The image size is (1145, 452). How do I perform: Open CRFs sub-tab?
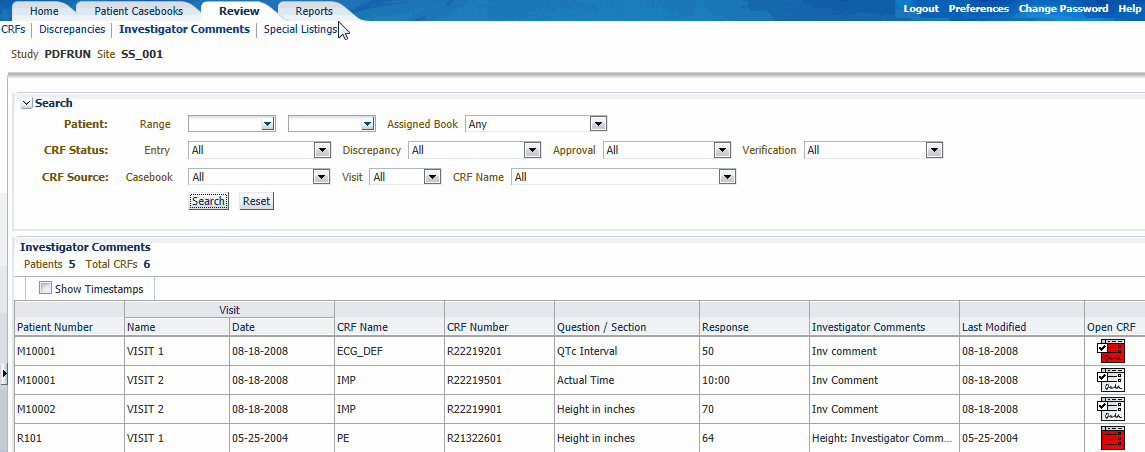click(14, 30)
